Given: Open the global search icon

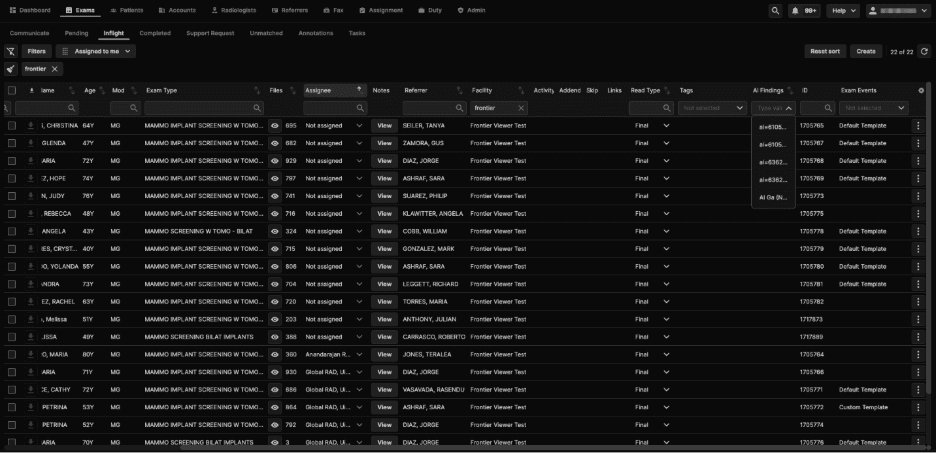Looking at the screenshot, I should 775,11.
